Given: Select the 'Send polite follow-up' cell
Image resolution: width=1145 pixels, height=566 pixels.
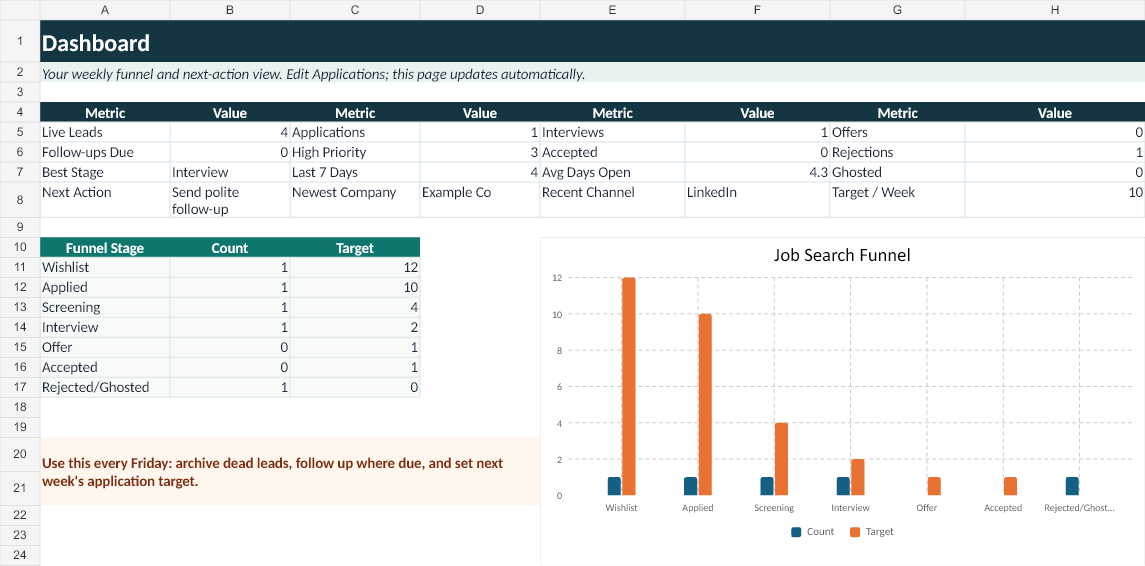Looking at the screenshot, I should pos(230,199).
